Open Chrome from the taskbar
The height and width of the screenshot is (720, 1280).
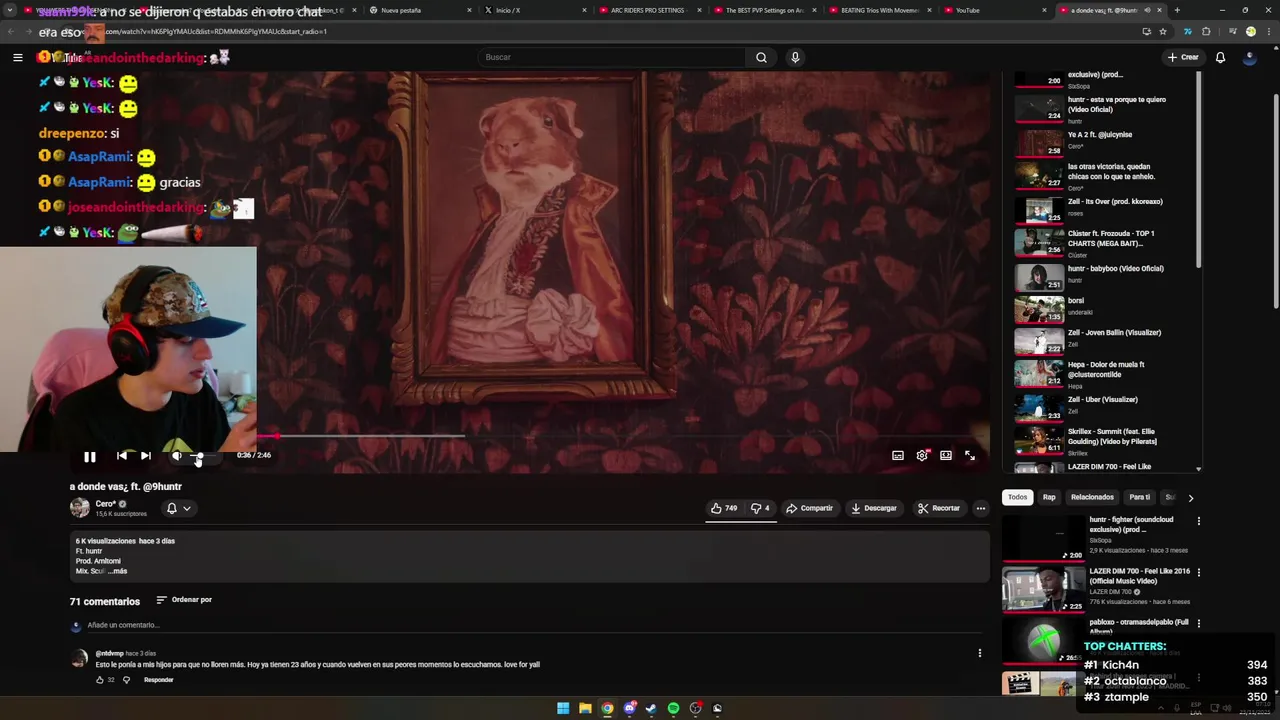(607, 708)
